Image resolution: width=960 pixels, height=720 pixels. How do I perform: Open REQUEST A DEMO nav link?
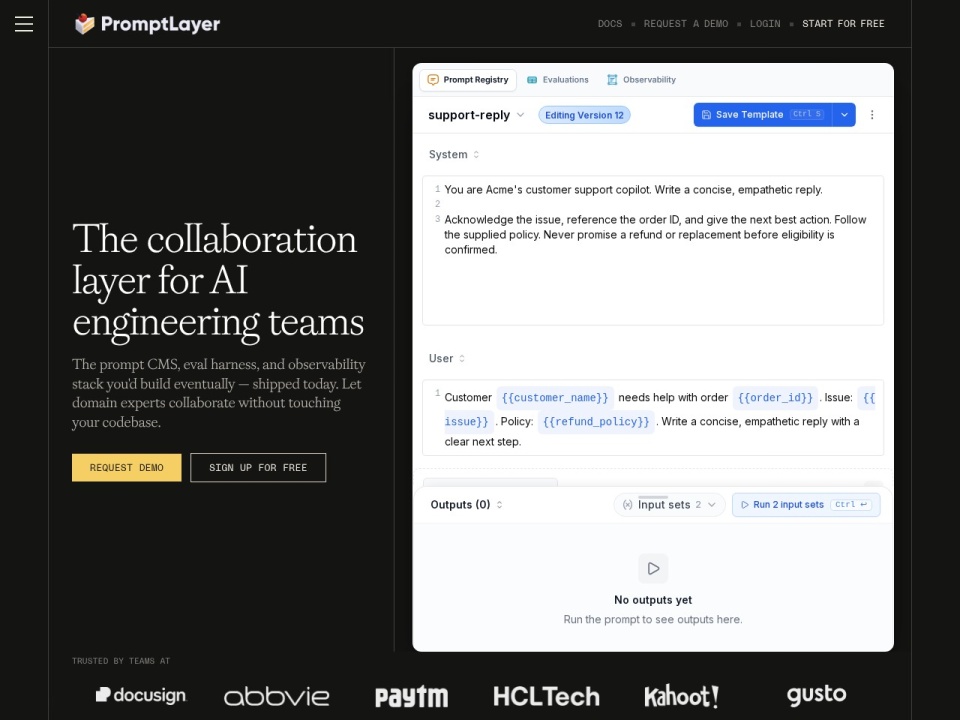pos(686,24)
